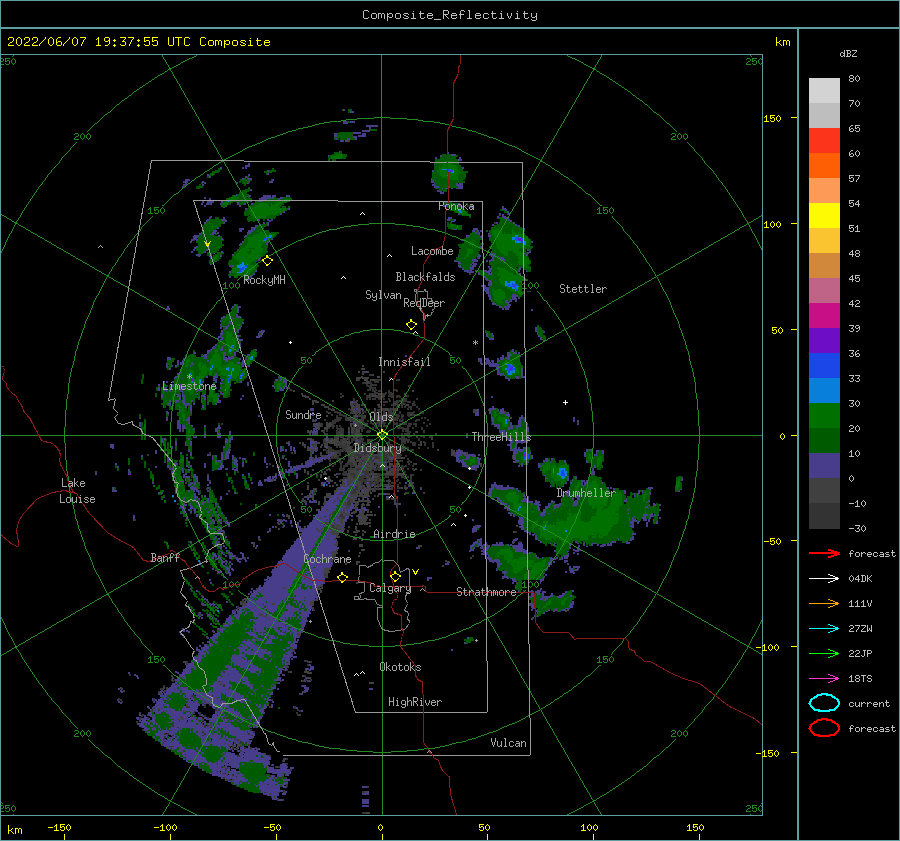
Task: Select the orange 60 dBZ swatch
Action: pyautogui.click(x=824, y=165)
